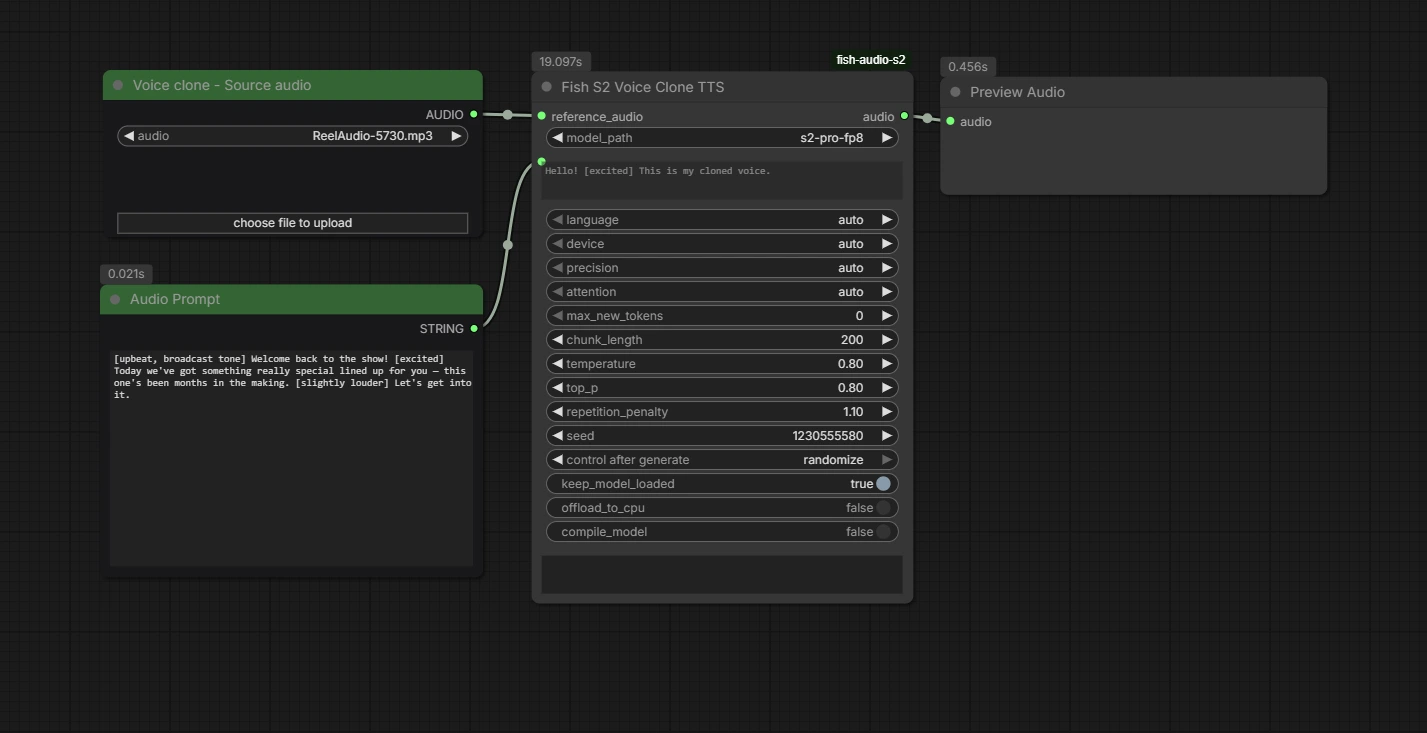
Task: Click the audio output port on Fish S2 node
Action: click(904, 117)
